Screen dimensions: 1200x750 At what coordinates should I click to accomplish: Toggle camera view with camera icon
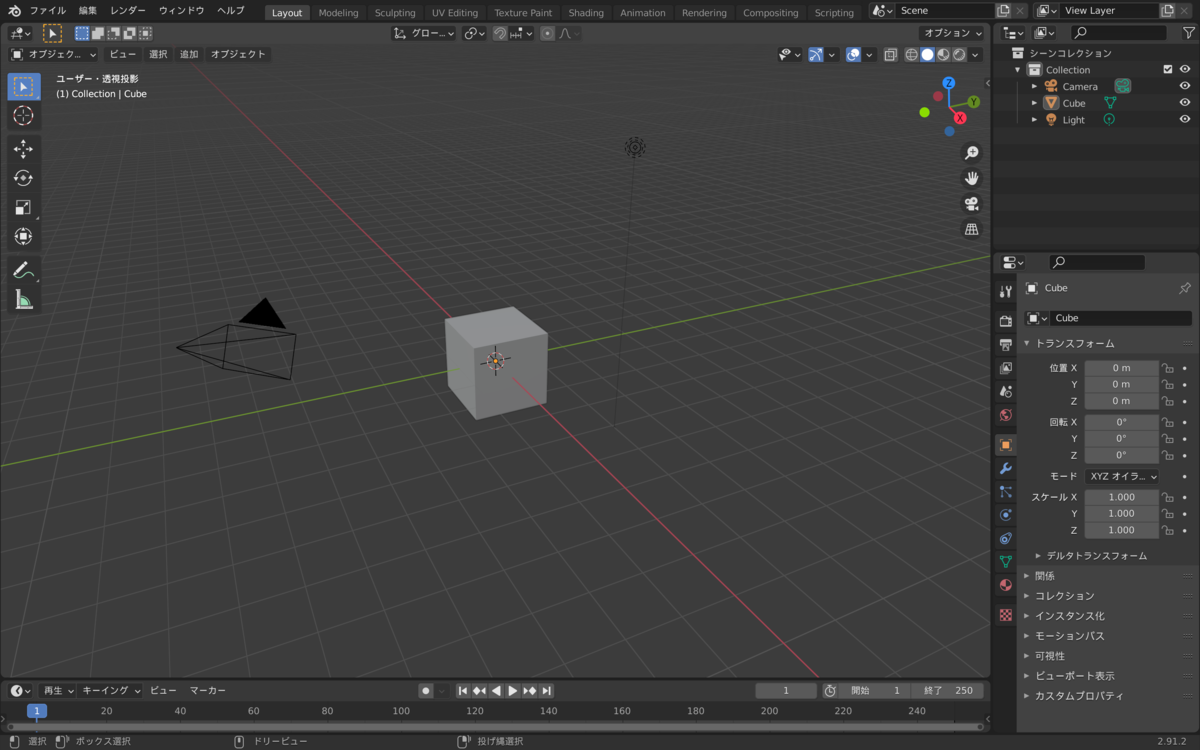(x=971, y=204)
